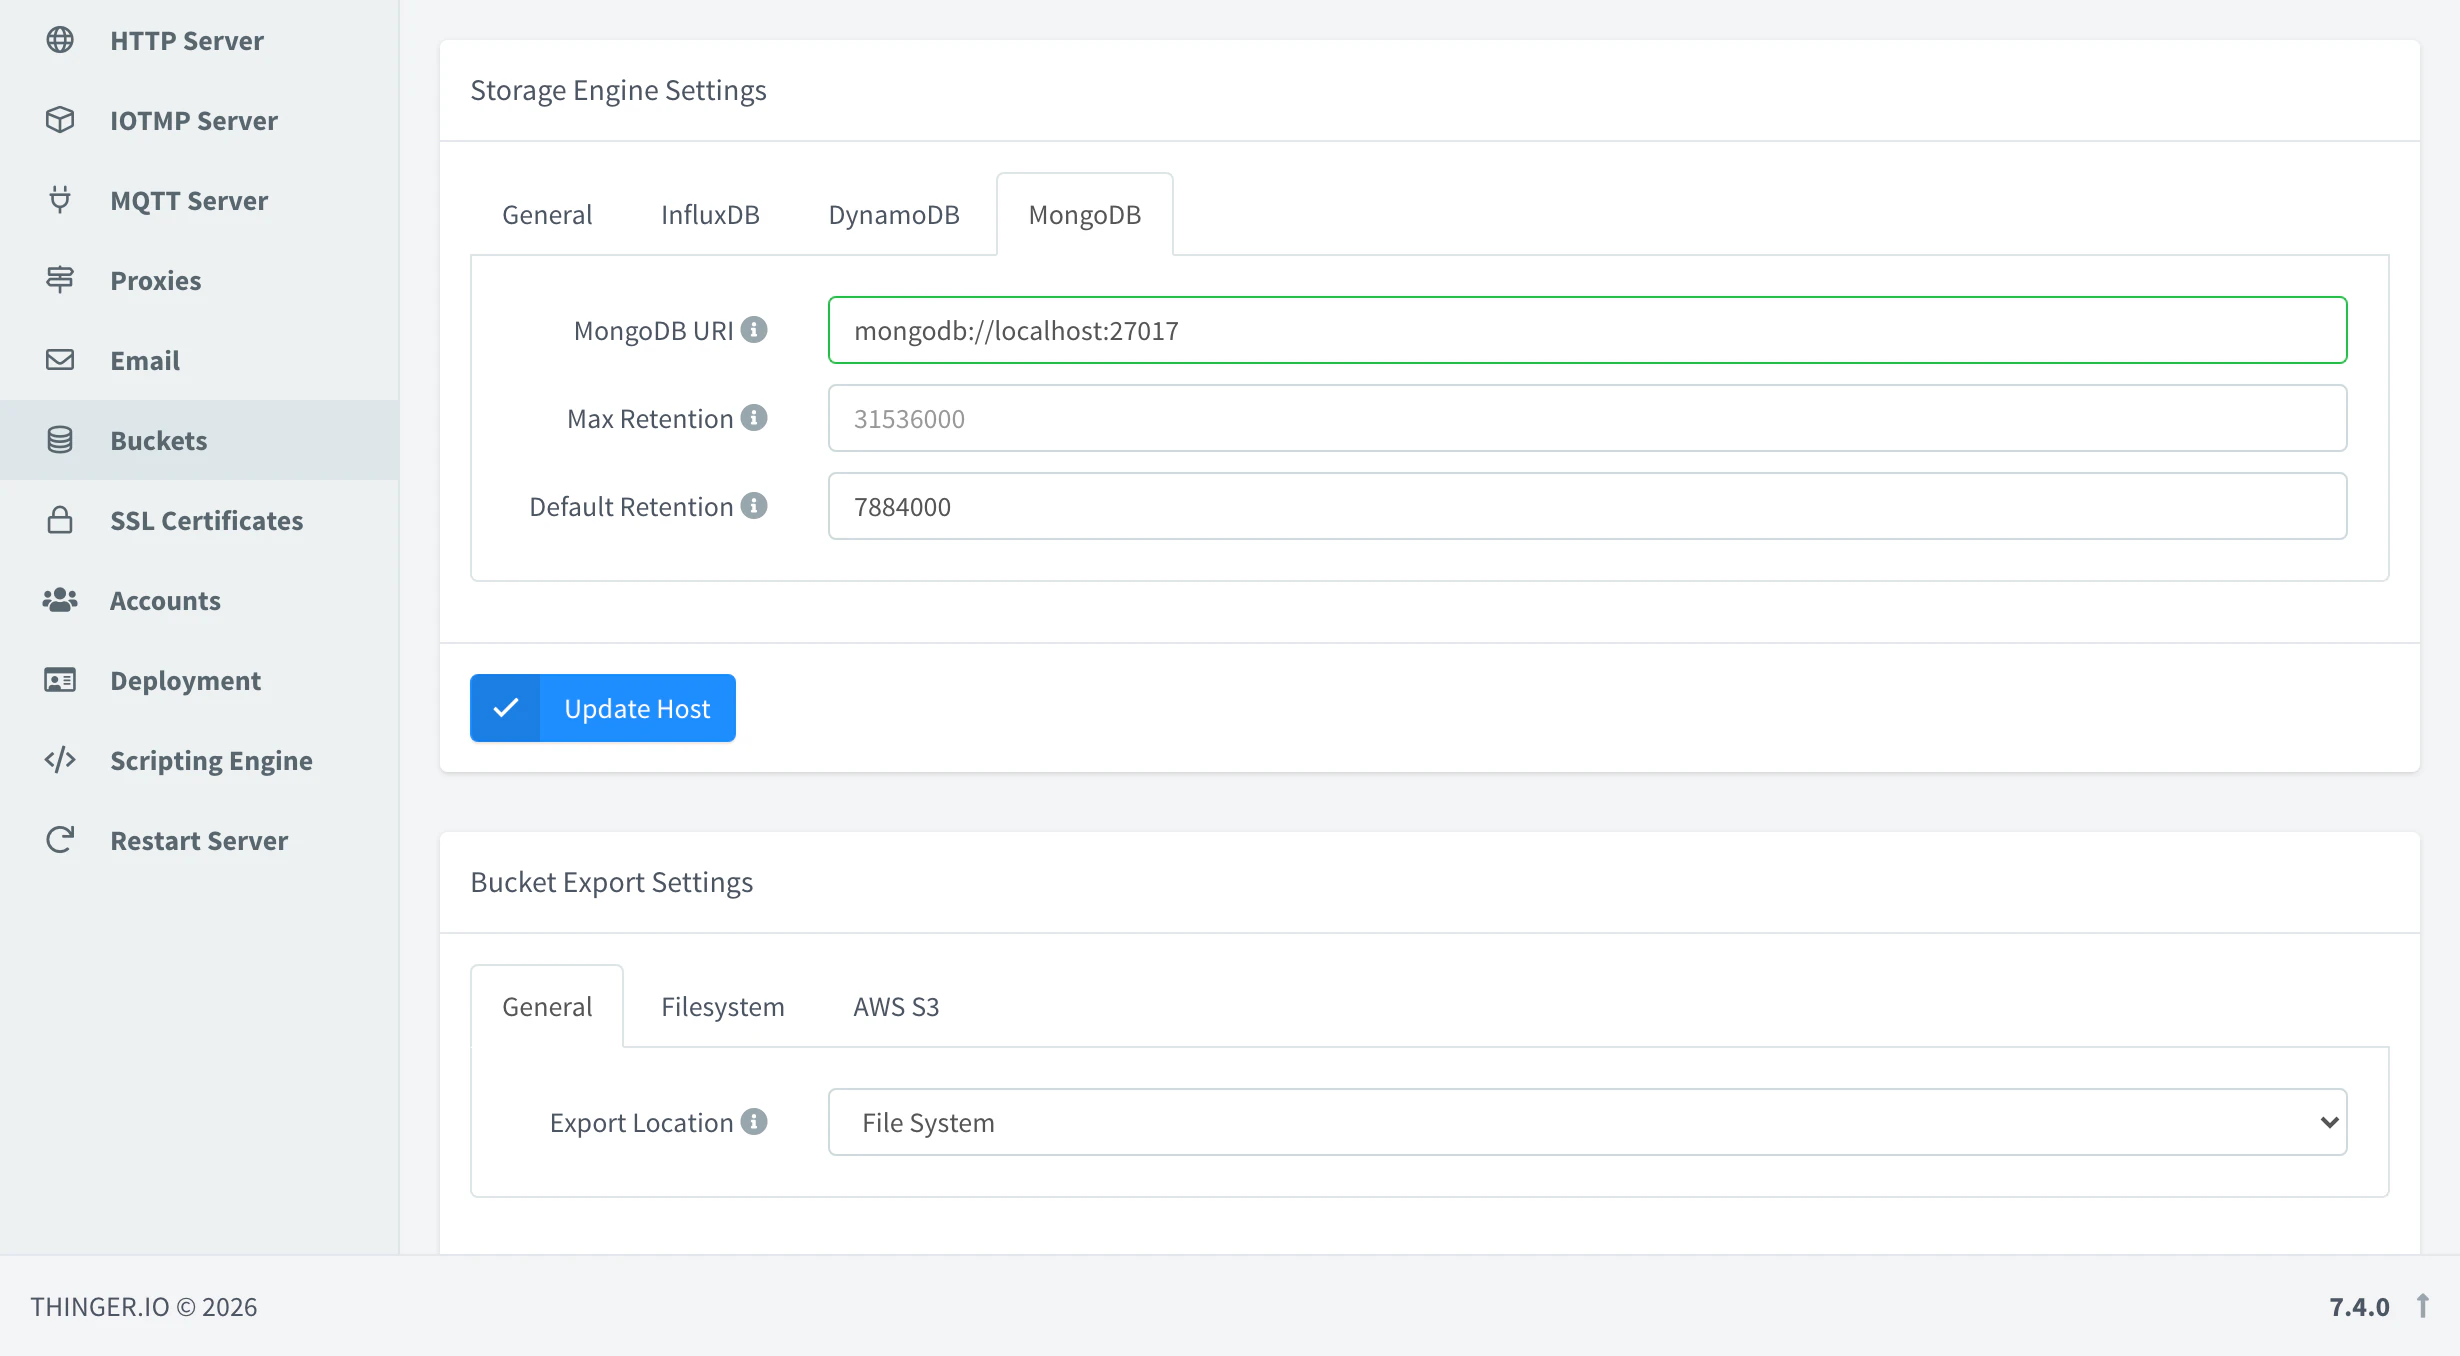
Task: Select the Bucket Export General tab
Action: [547, 1007]
